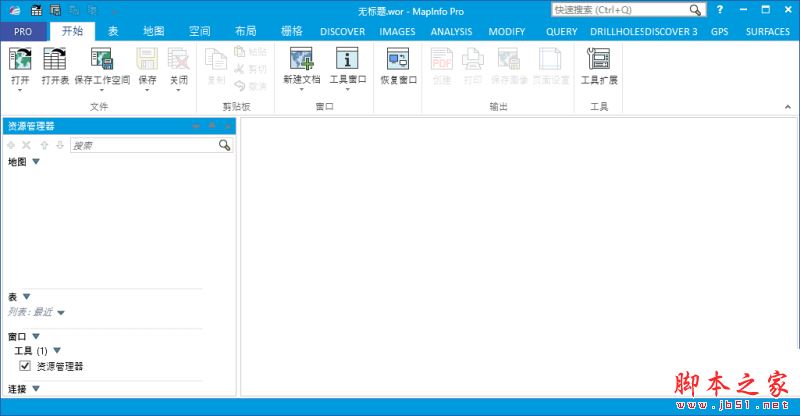Image resolution: width=800 pixels, height=416 pixels.
Task: Click the 打开表 (Open Table) icon
Action: point(55,59)
